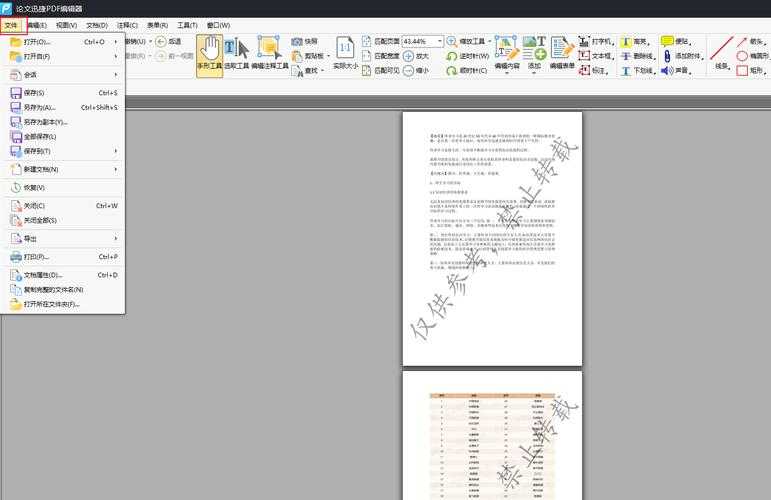
Task: Click the Edit Content (编辑内容) tool
Action: [x=507, y=54]
